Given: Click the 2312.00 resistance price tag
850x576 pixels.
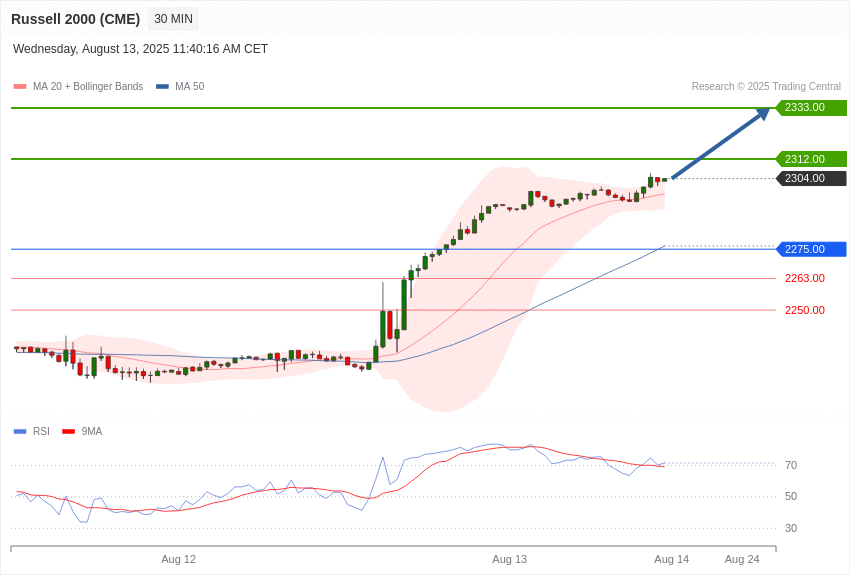Looking at the screenshot, I should (x=812, y=159).
